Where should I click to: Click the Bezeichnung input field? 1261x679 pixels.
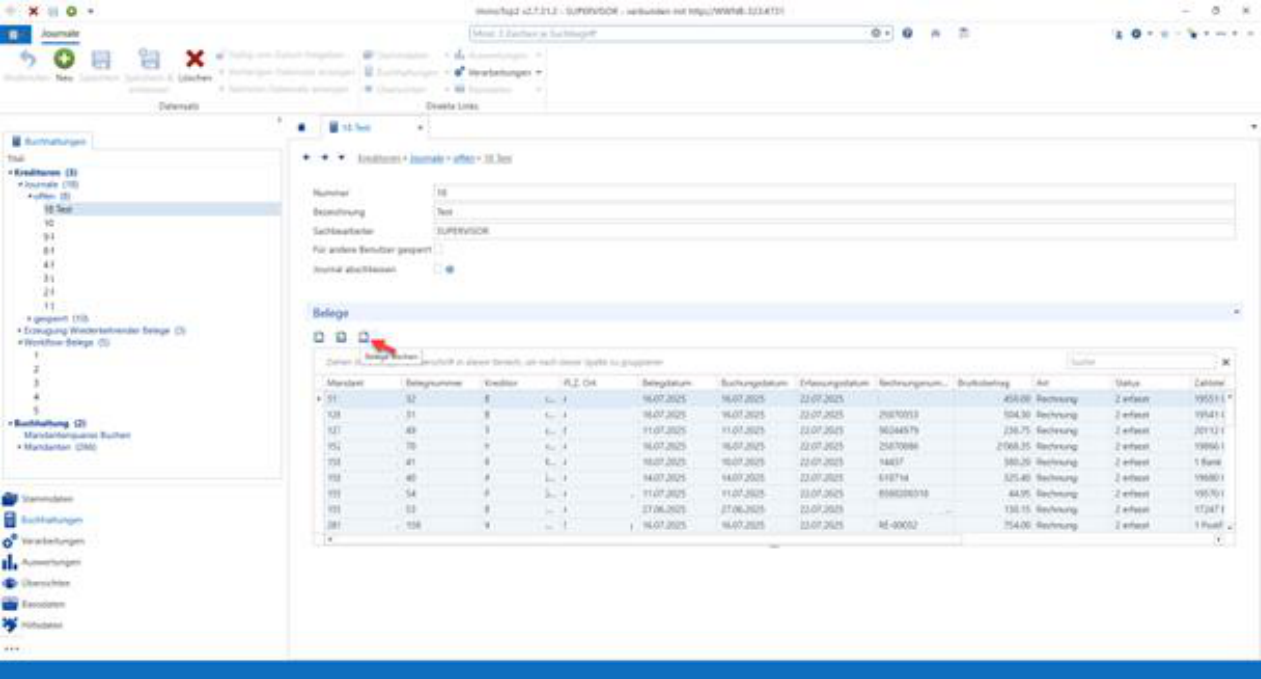point(834,212)
